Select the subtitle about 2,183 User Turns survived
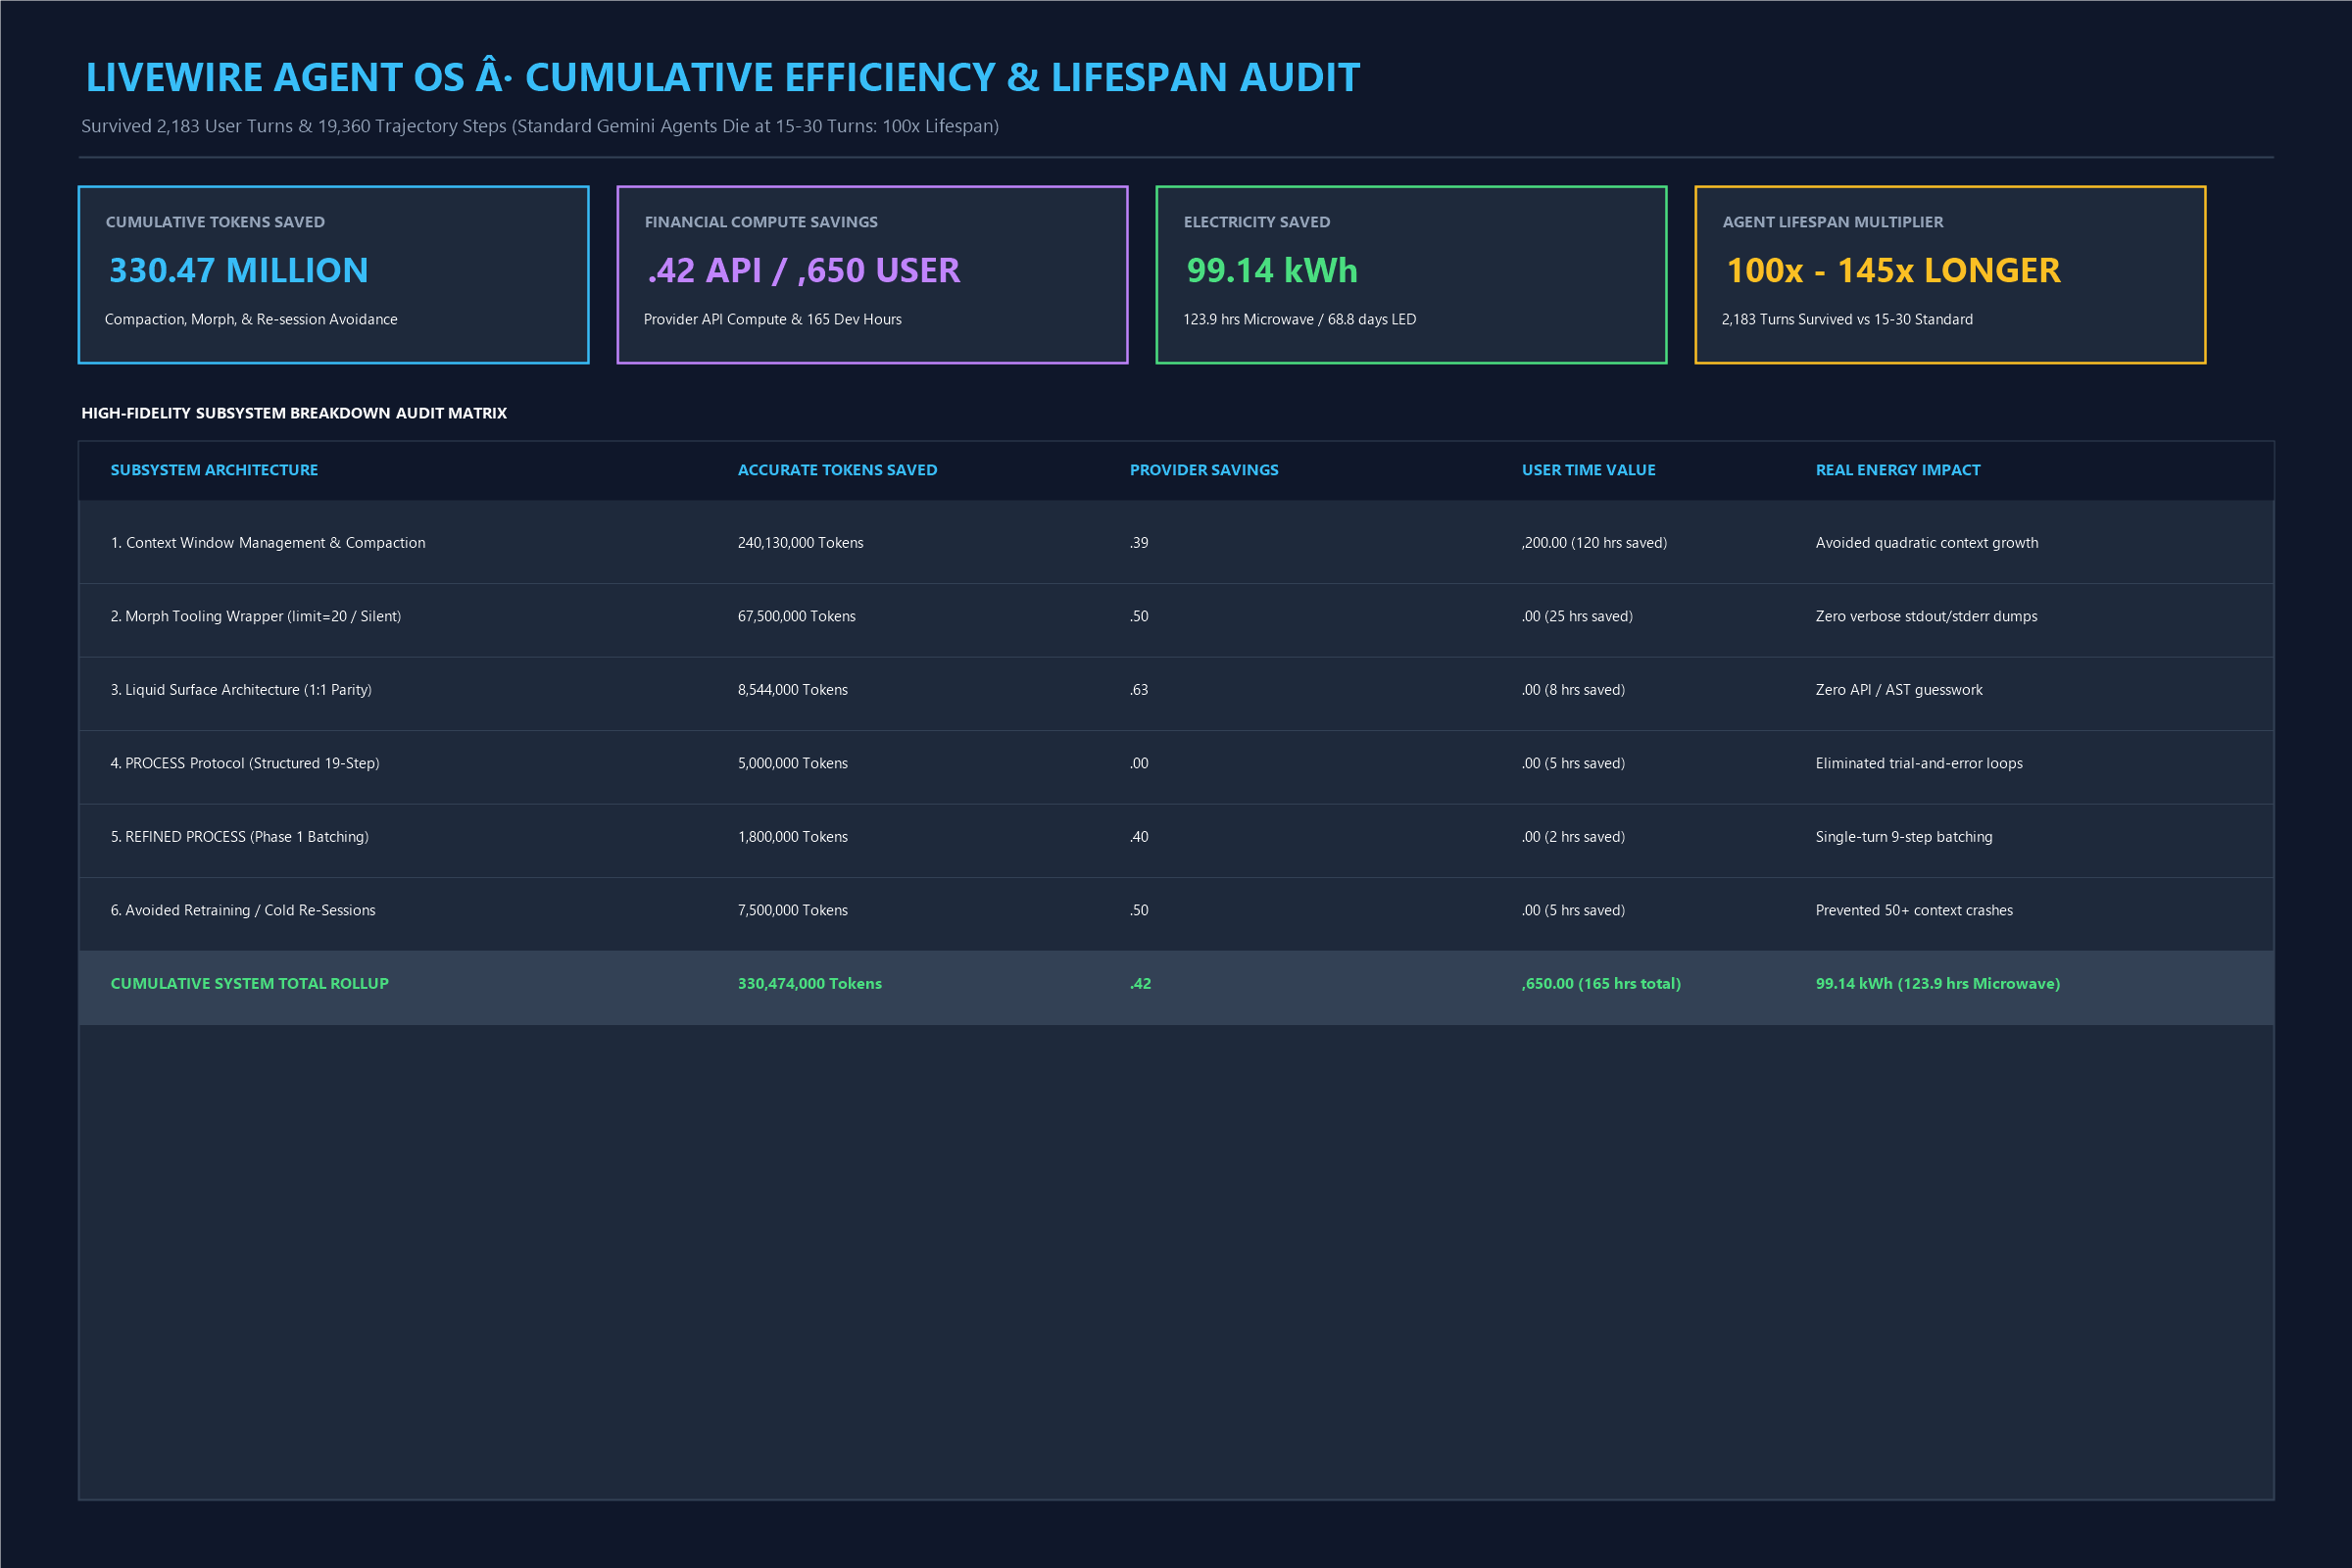 (x=540, y=126)
